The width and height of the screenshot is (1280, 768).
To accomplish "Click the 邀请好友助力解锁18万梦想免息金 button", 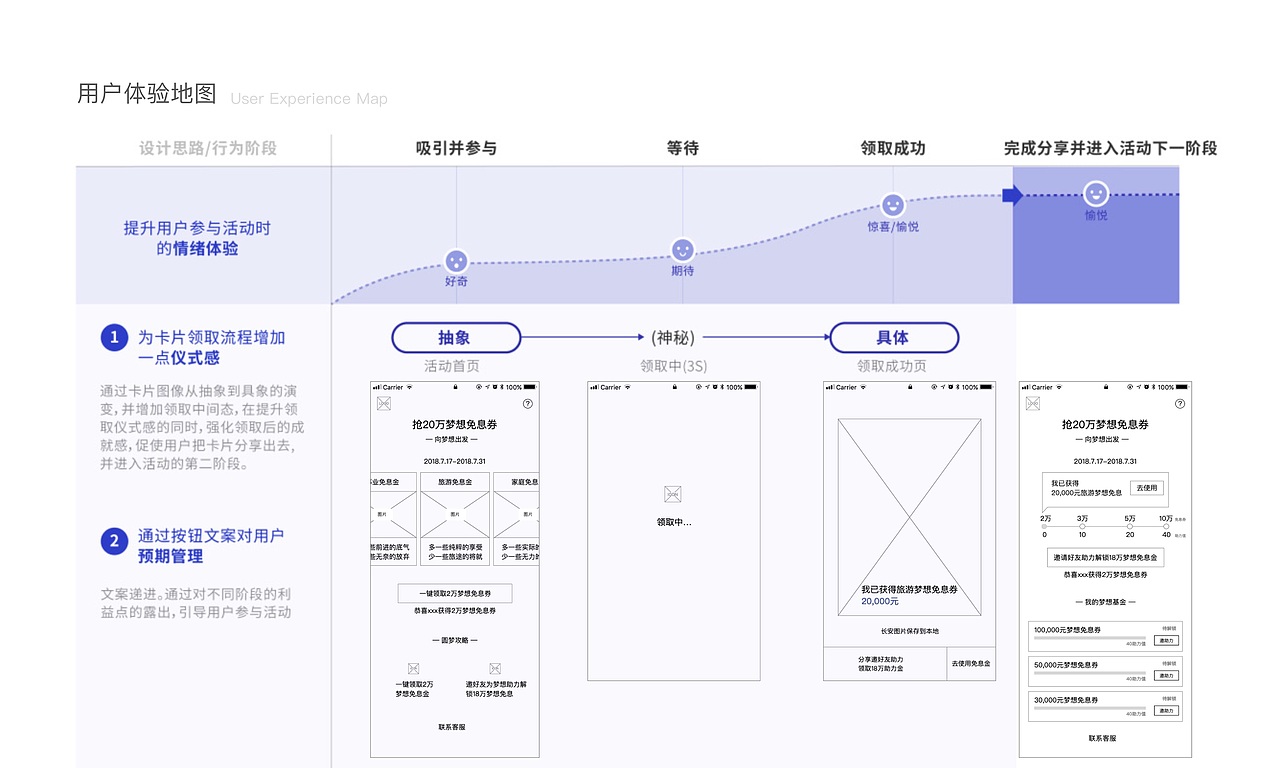I will coord(1105,558).
